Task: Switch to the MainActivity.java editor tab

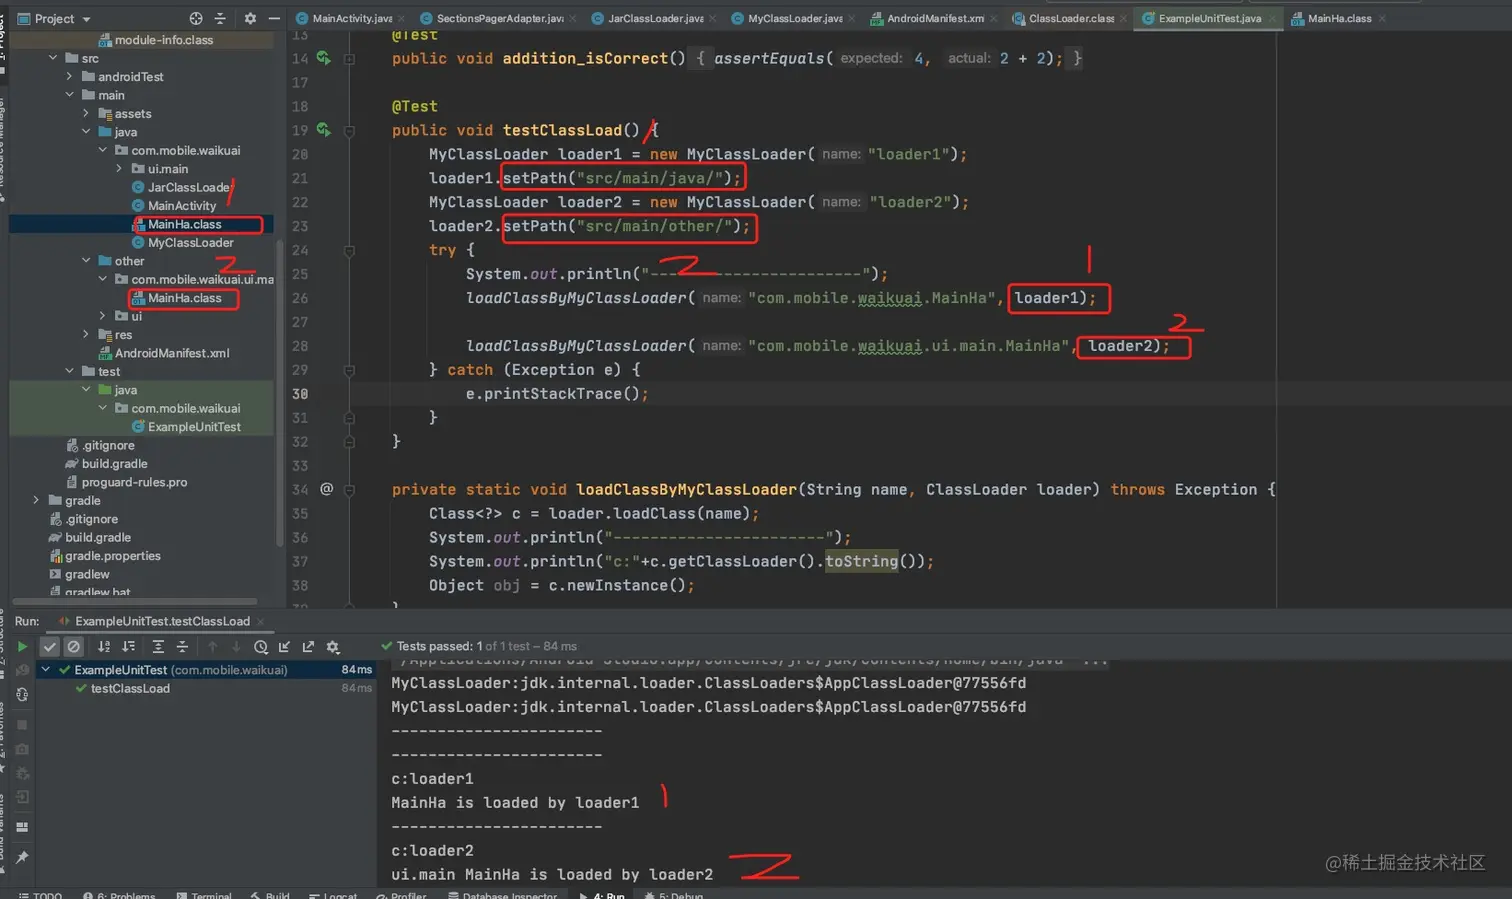Action: pyautogui.click(x=351, y=18)
